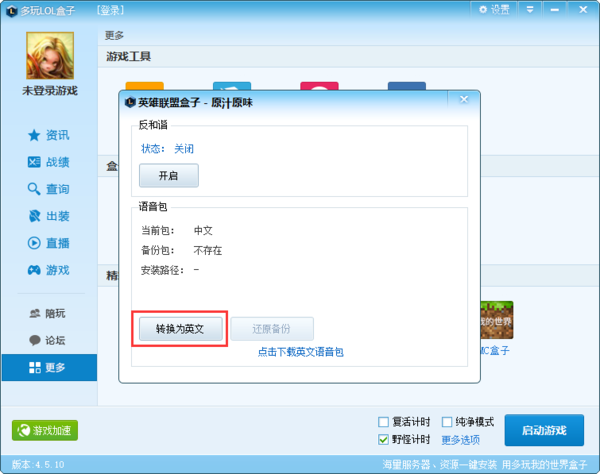
Task: Click the 游戏加速 green button
Action: [45, 430]
